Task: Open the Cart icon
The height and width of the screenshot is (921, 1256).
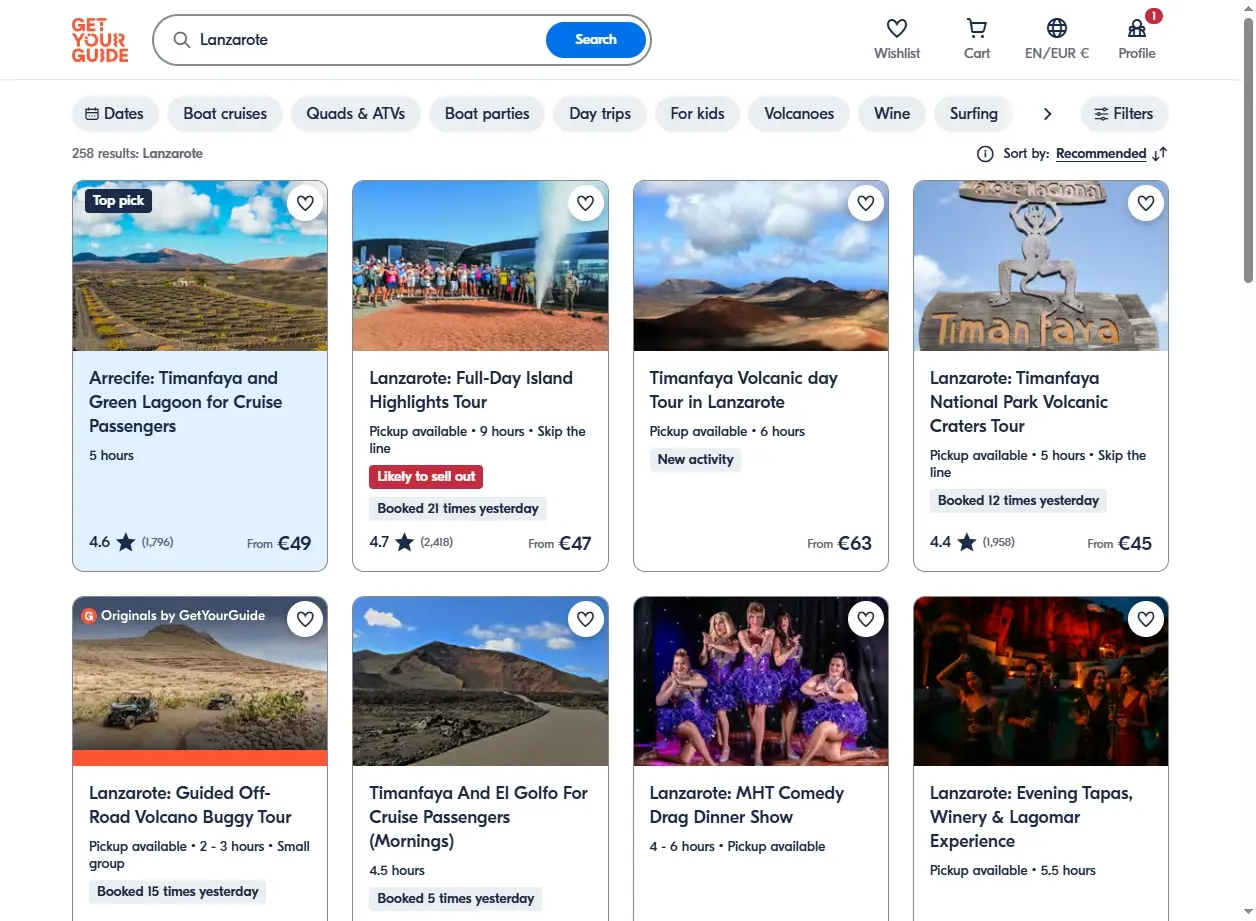Action: coord(977,28)
